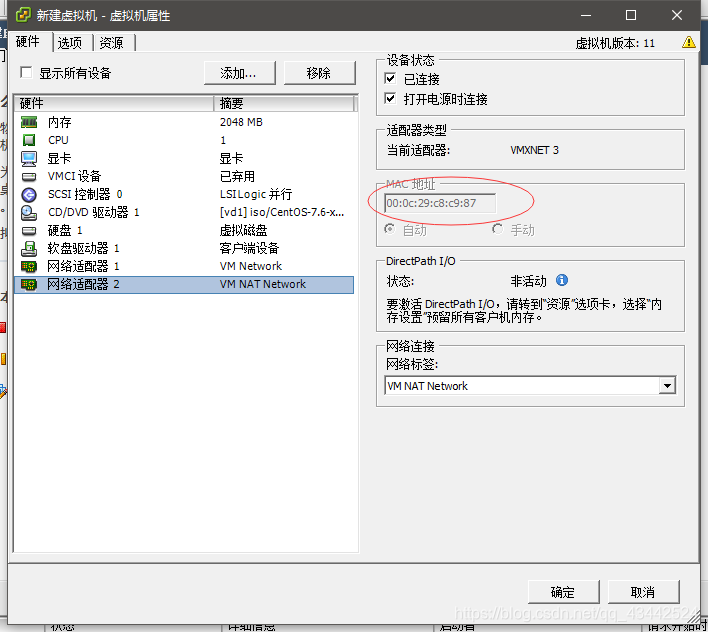The height and width of the screenshot is (632, 708).
Task: Click the 硬件 column header
Action: click(114, 103)
